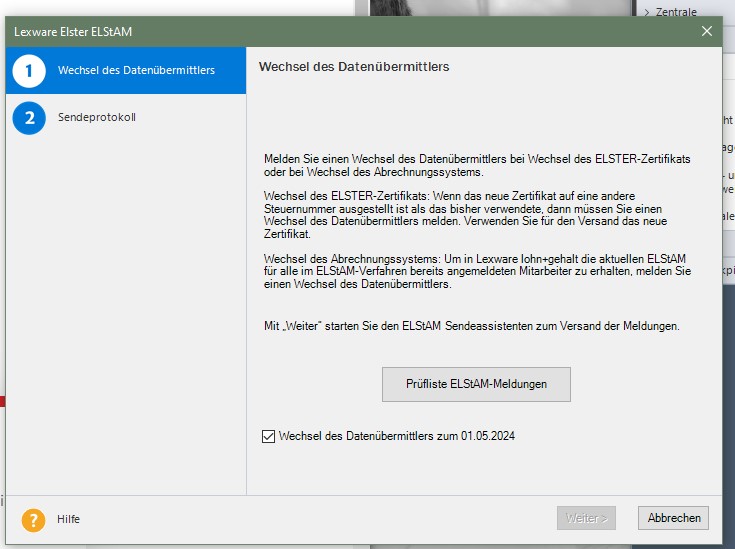735x549 pixels.
Task: Cancel the dialog with Abbrechen
Action: tap(674, 518)
